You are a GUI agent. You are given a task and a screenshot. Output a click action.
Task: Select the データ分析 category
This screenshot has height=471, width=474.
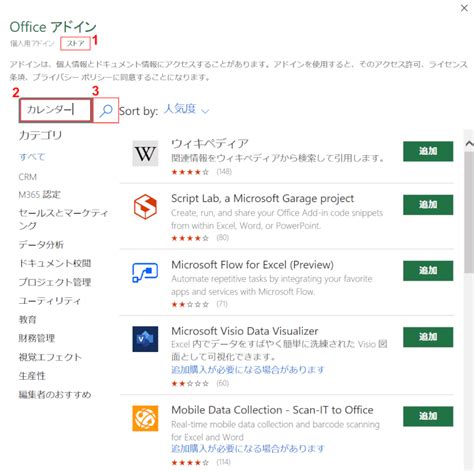pyautogui.click(x=41, y=245)
